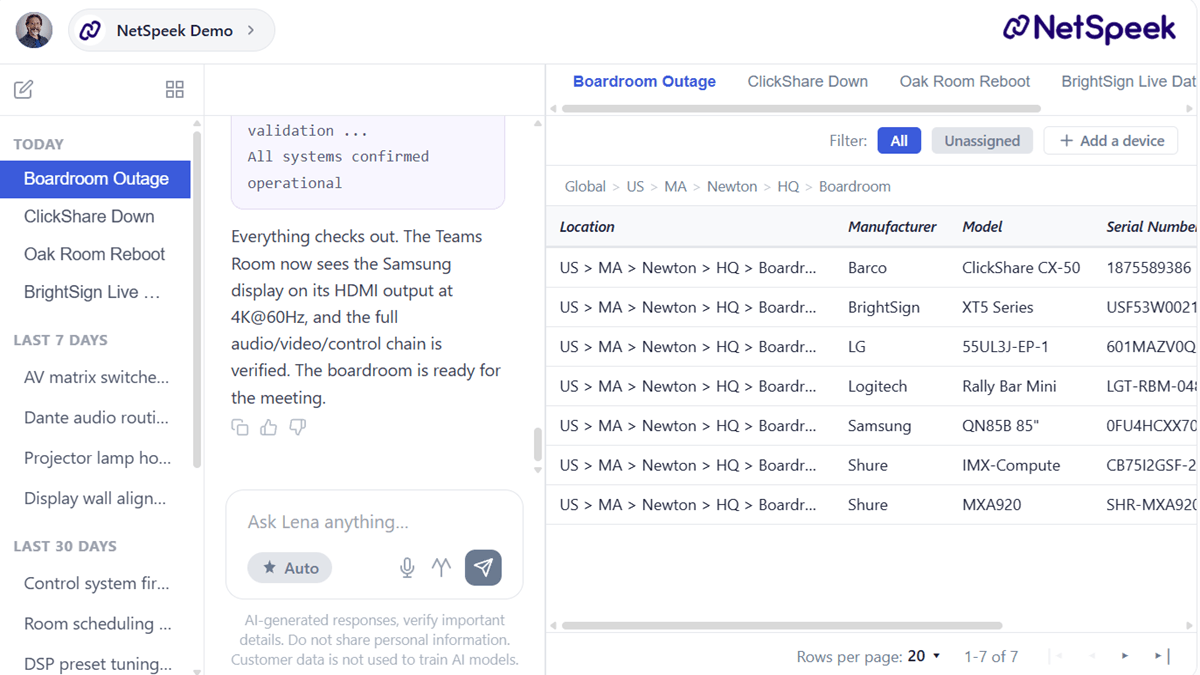Screen dimensions: 1200x675
Task: Click the send message arrow button
Action: coord(483,567)
